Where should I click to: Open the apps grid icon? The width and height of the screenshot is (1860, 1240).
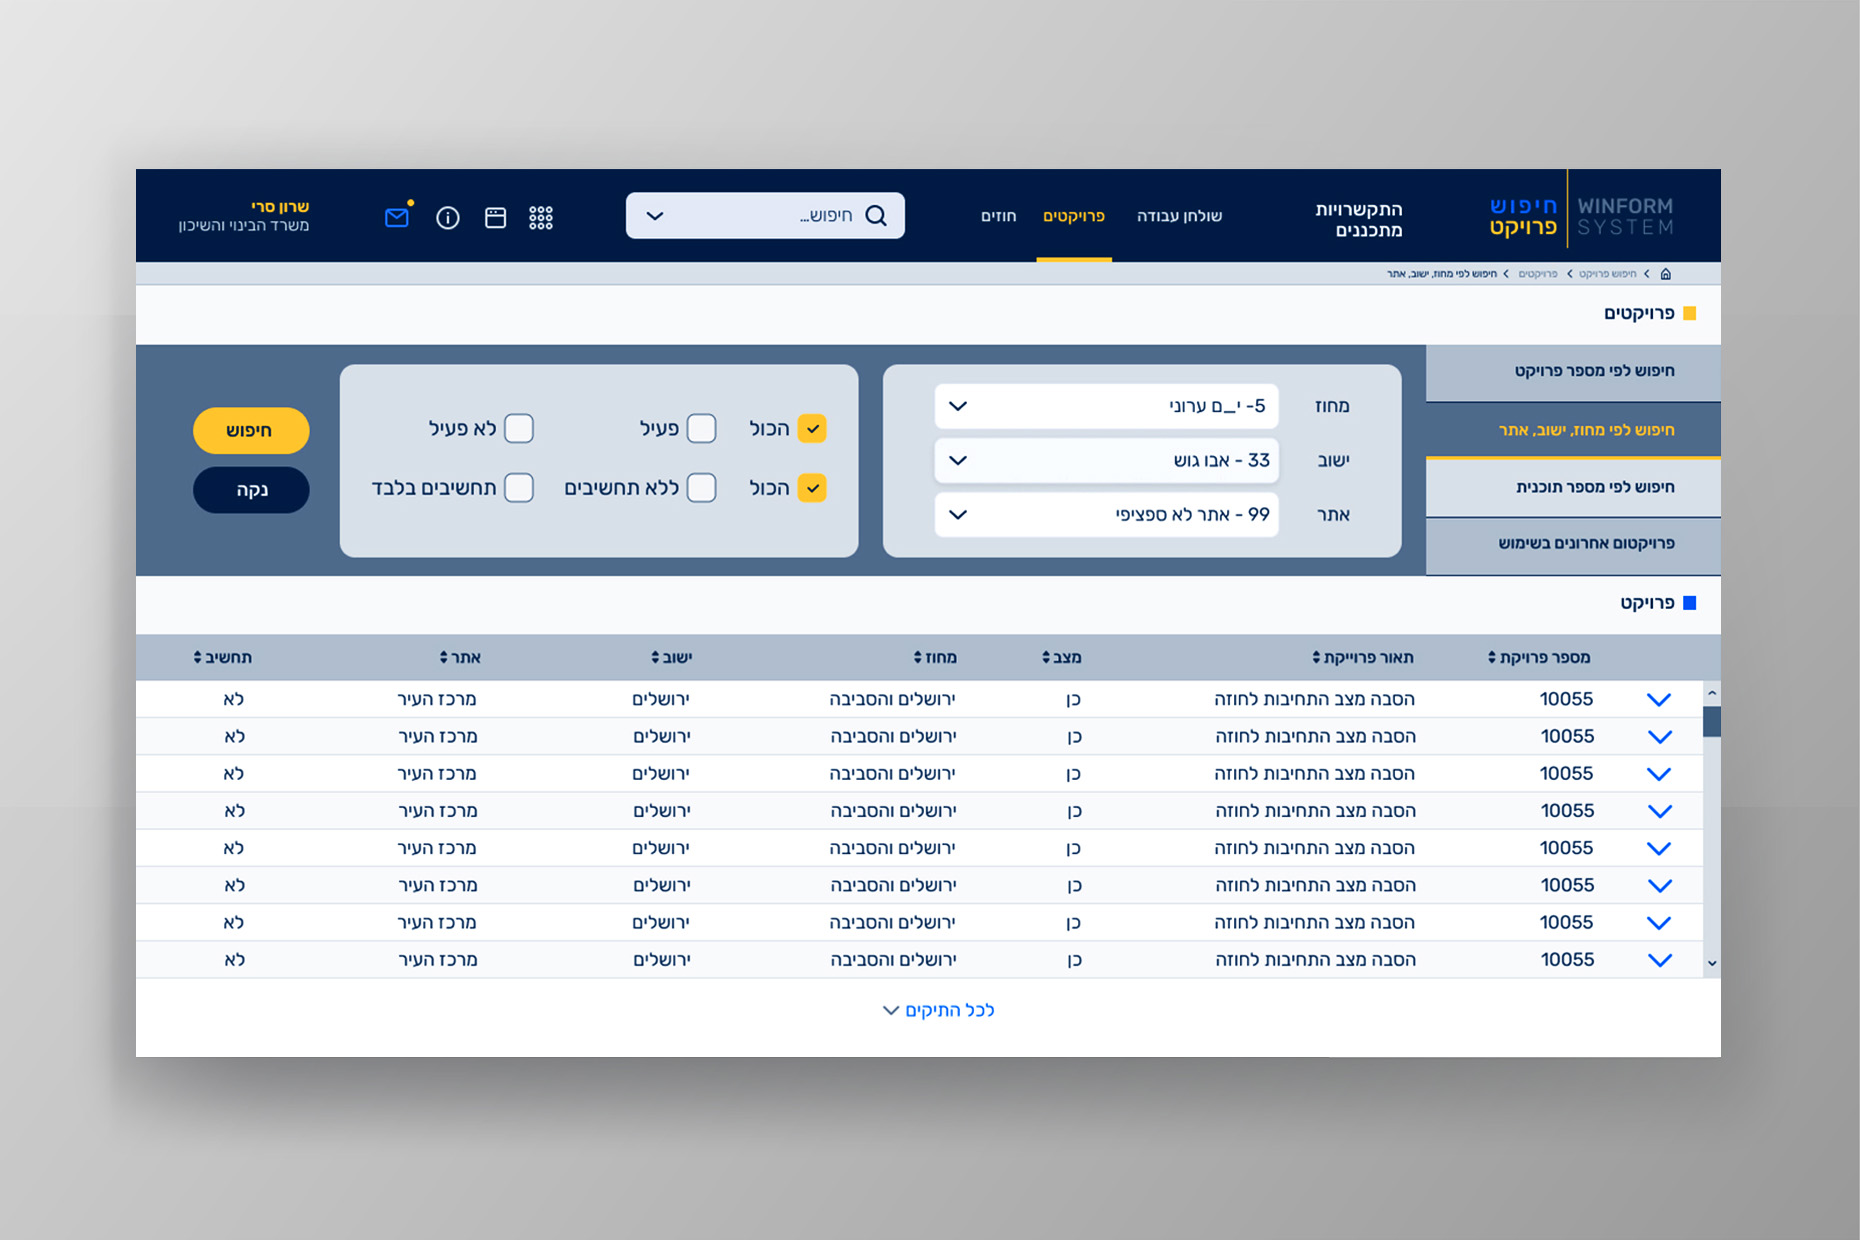pyautogui.click(x=541, y=217)
